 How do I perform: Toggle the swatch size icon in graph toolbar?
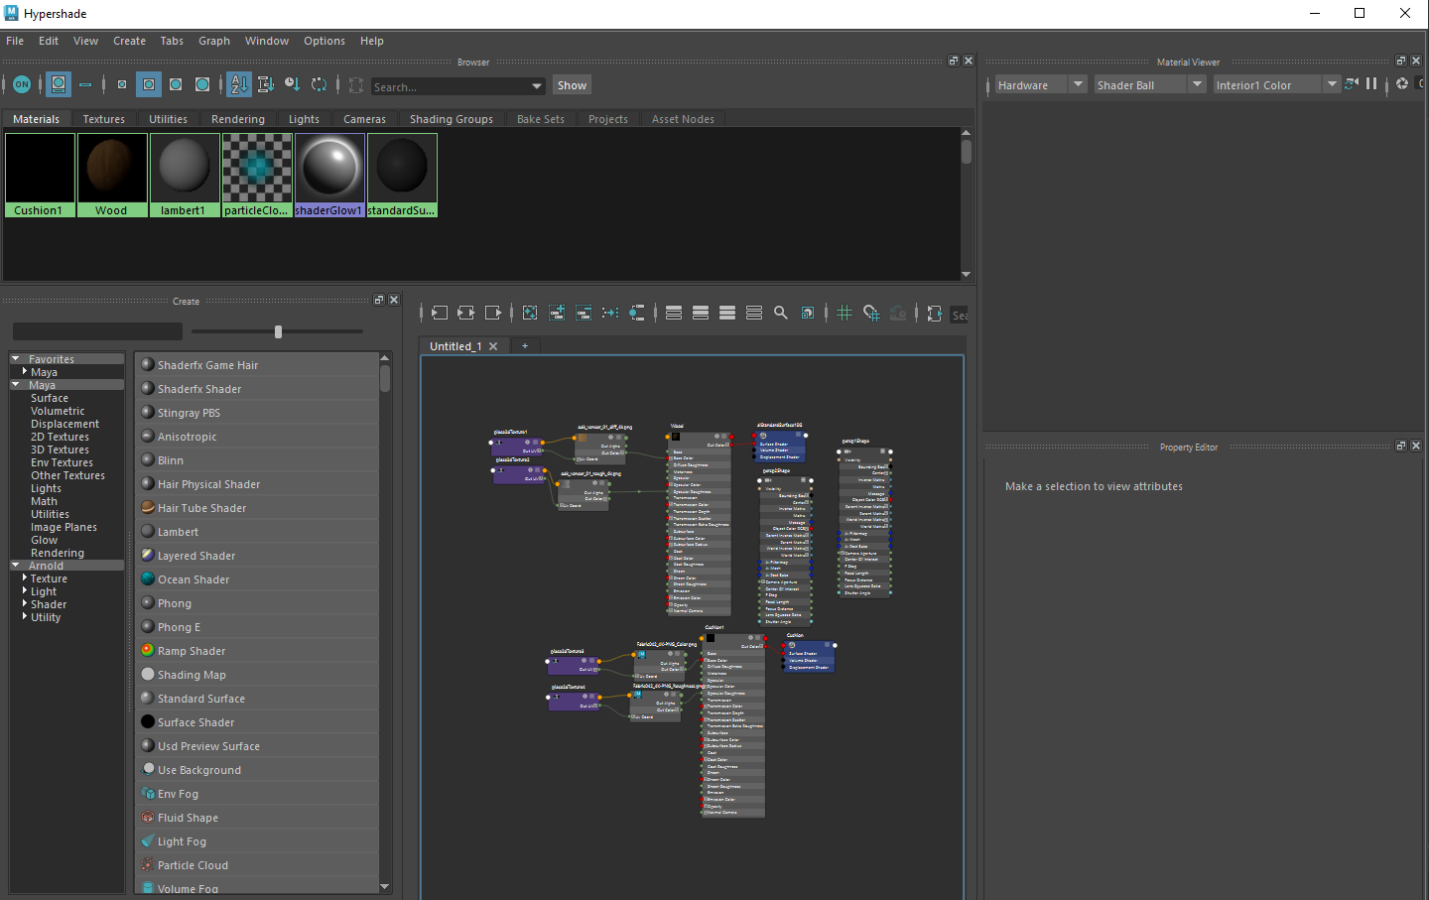pyautogui.click(x=808, y=313)
